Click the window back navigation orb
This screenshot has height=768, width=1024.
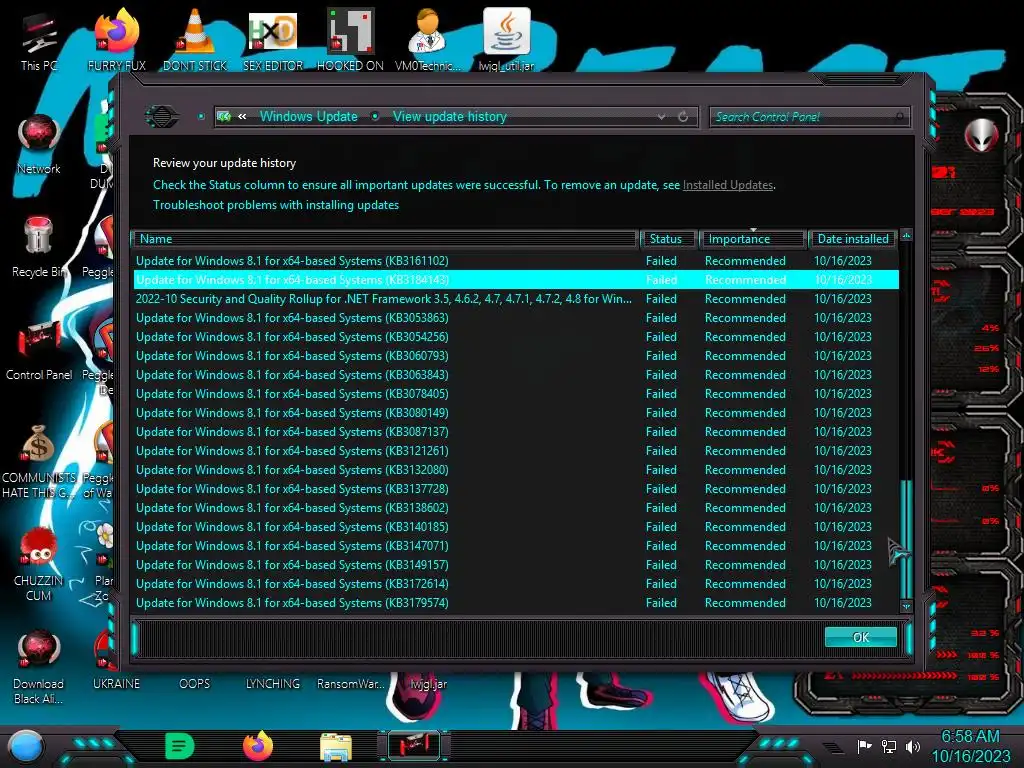(x=161, y=117)
